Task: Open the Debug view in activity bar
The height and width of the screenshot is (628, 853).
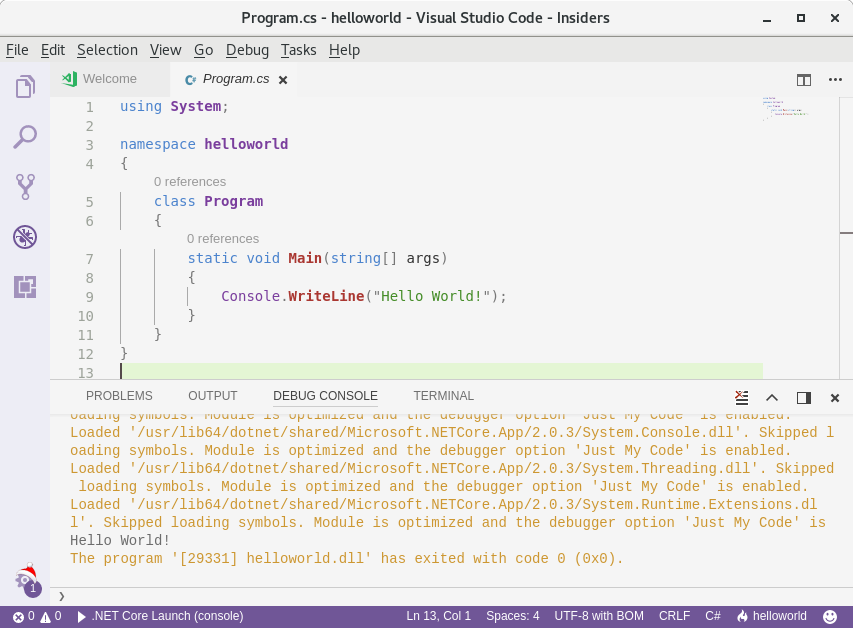Action: click(25, 237)
